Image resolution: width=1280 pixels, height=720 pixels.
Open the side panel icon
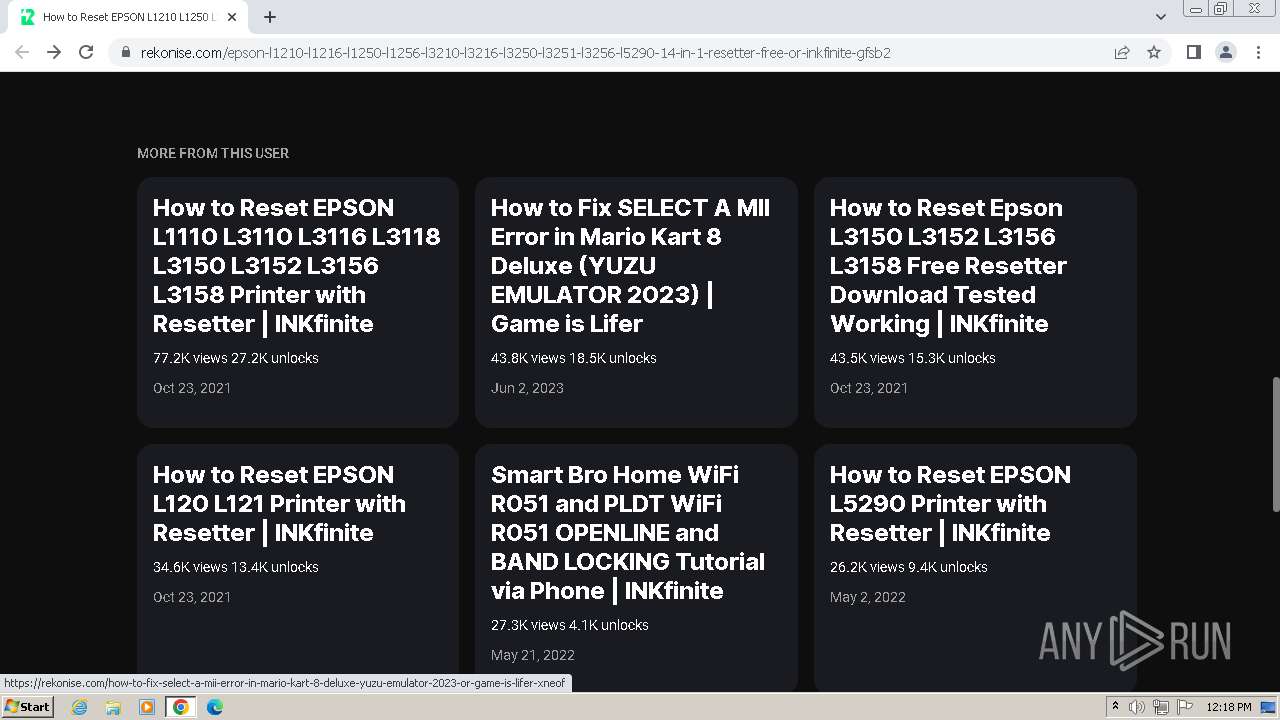[1194, 52]
